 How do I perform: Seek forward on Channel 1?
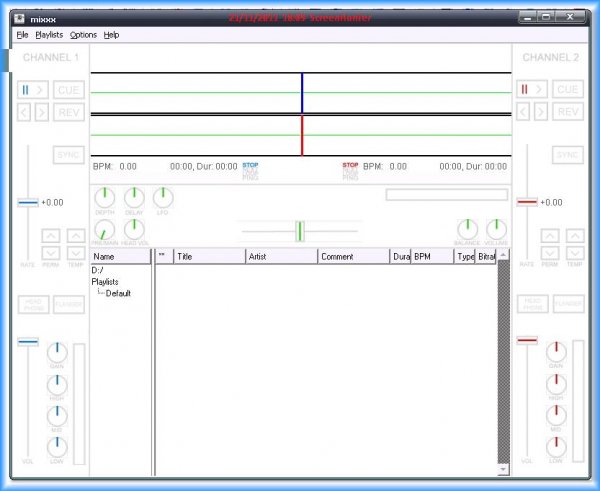click(42, 113)
